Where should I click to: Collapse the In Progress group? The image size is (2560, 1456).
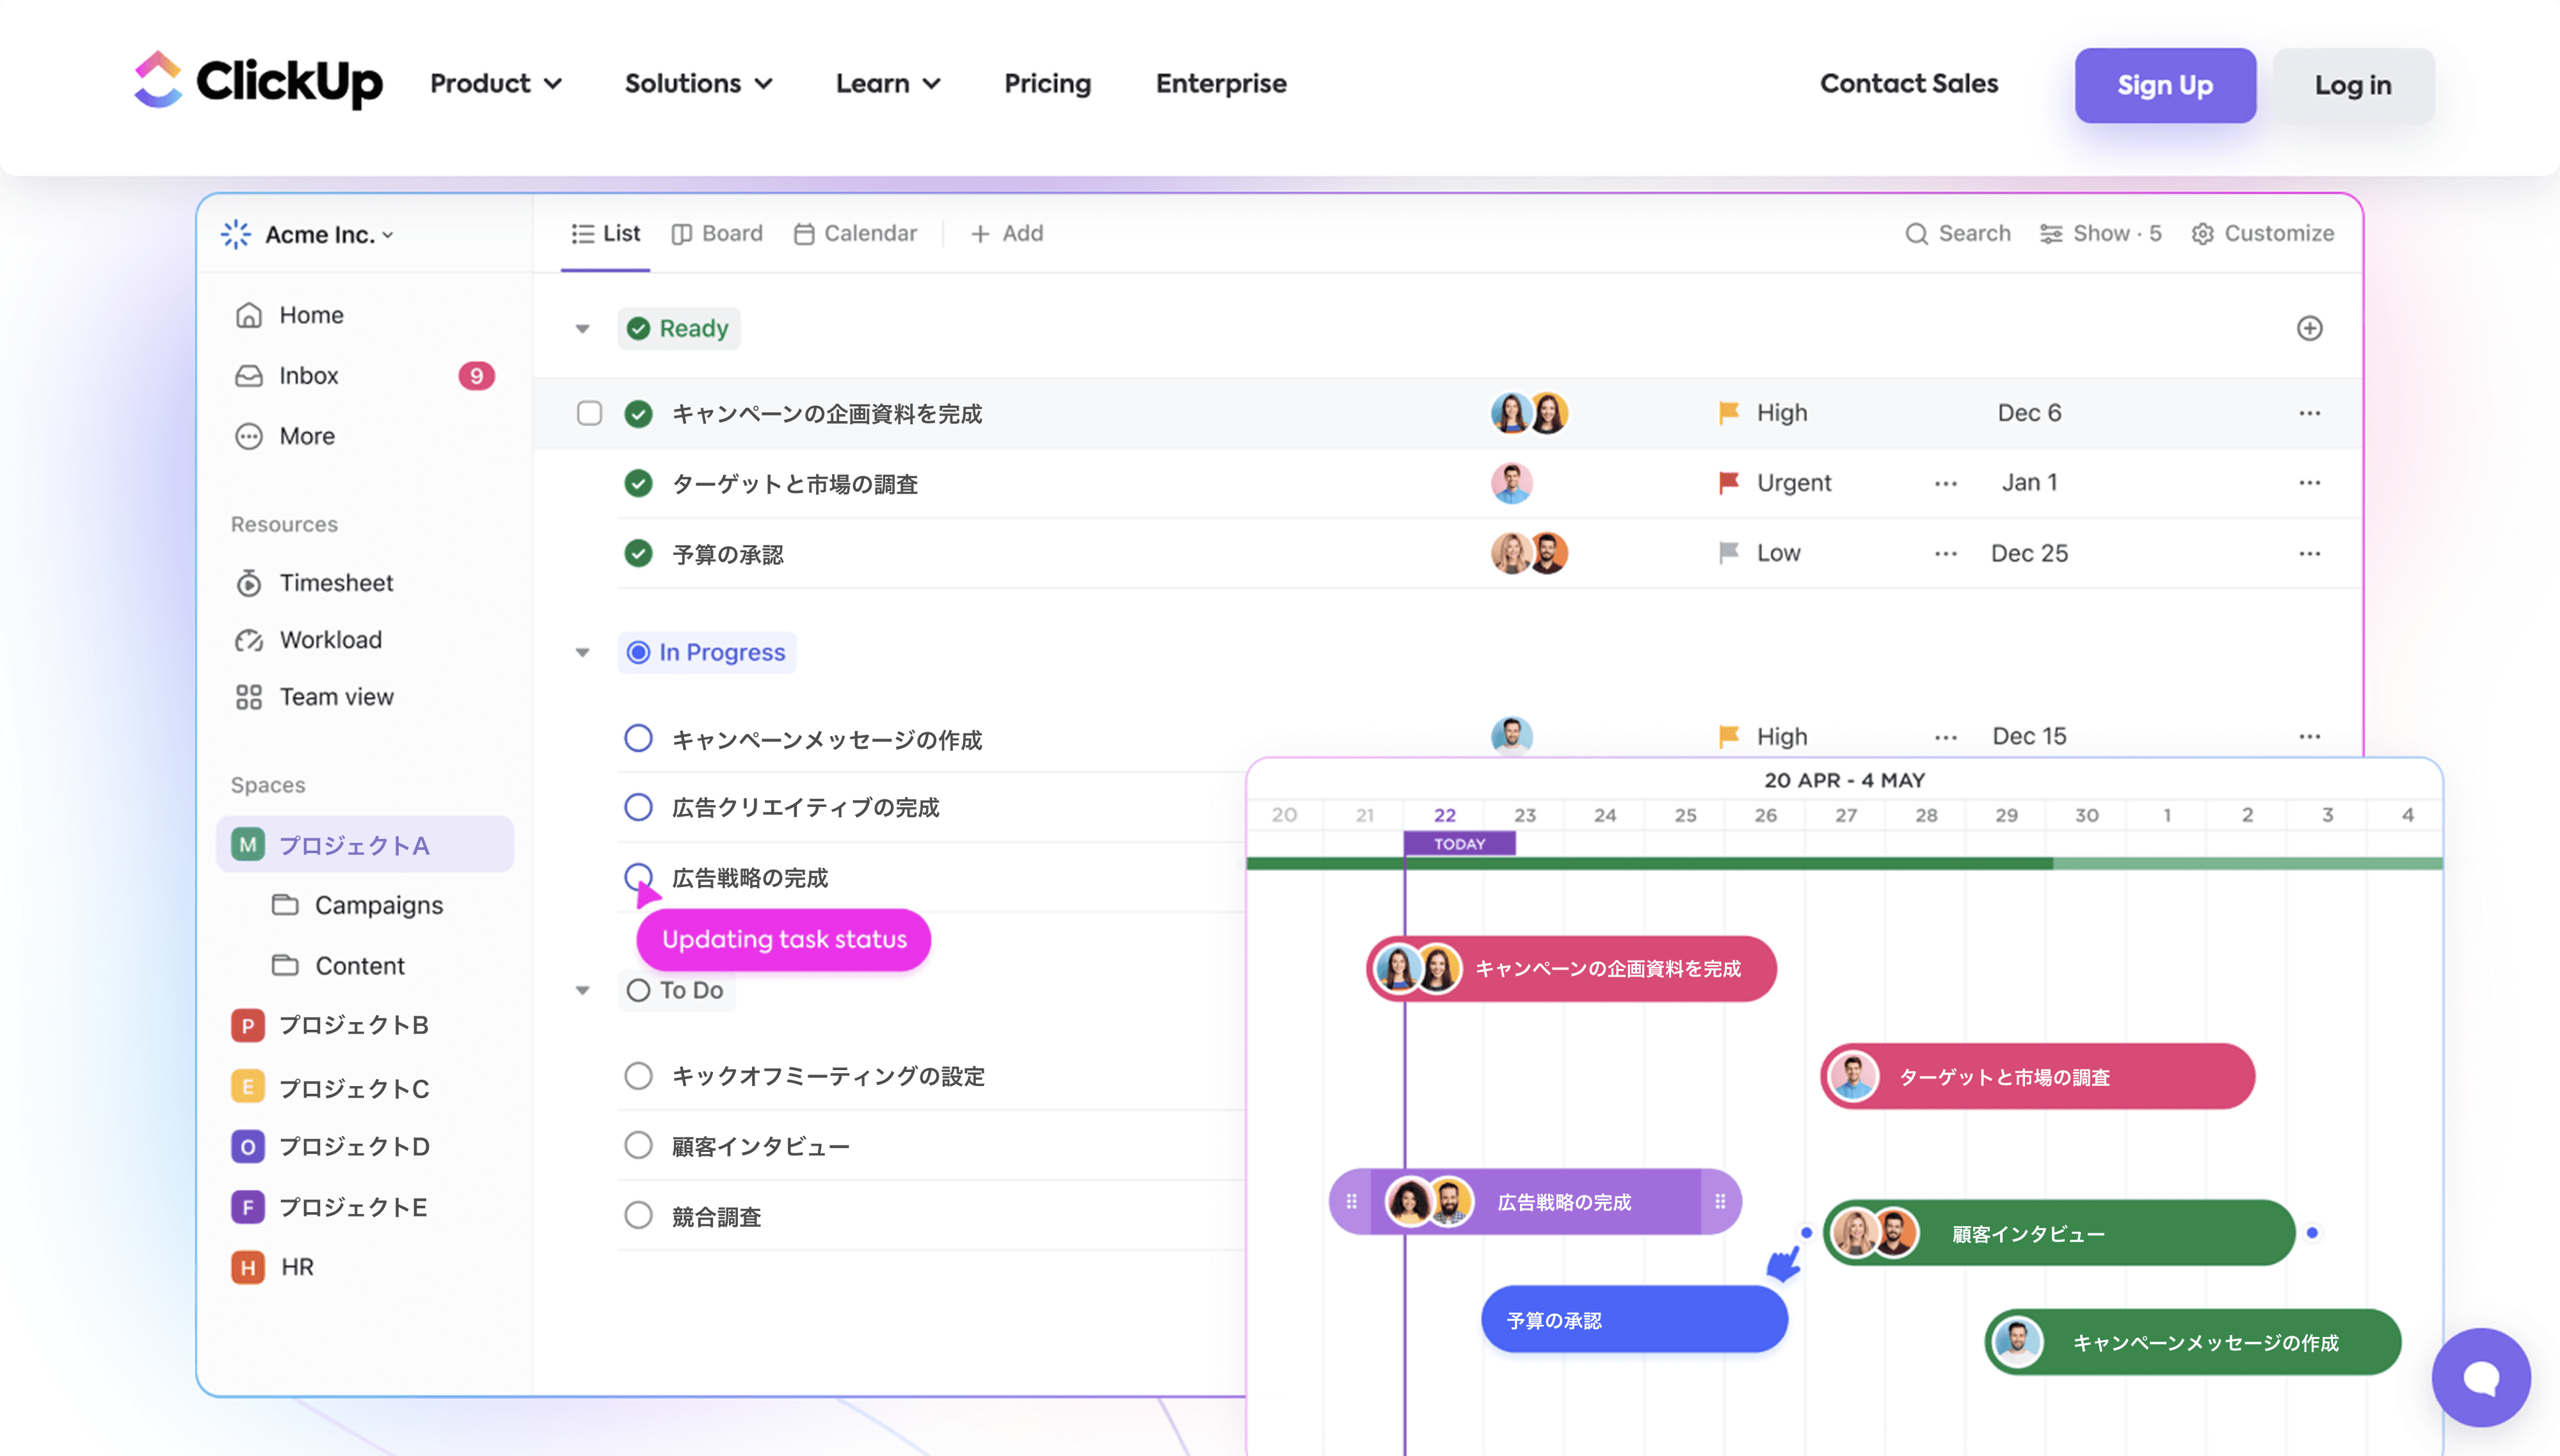[x=582, y=653]
